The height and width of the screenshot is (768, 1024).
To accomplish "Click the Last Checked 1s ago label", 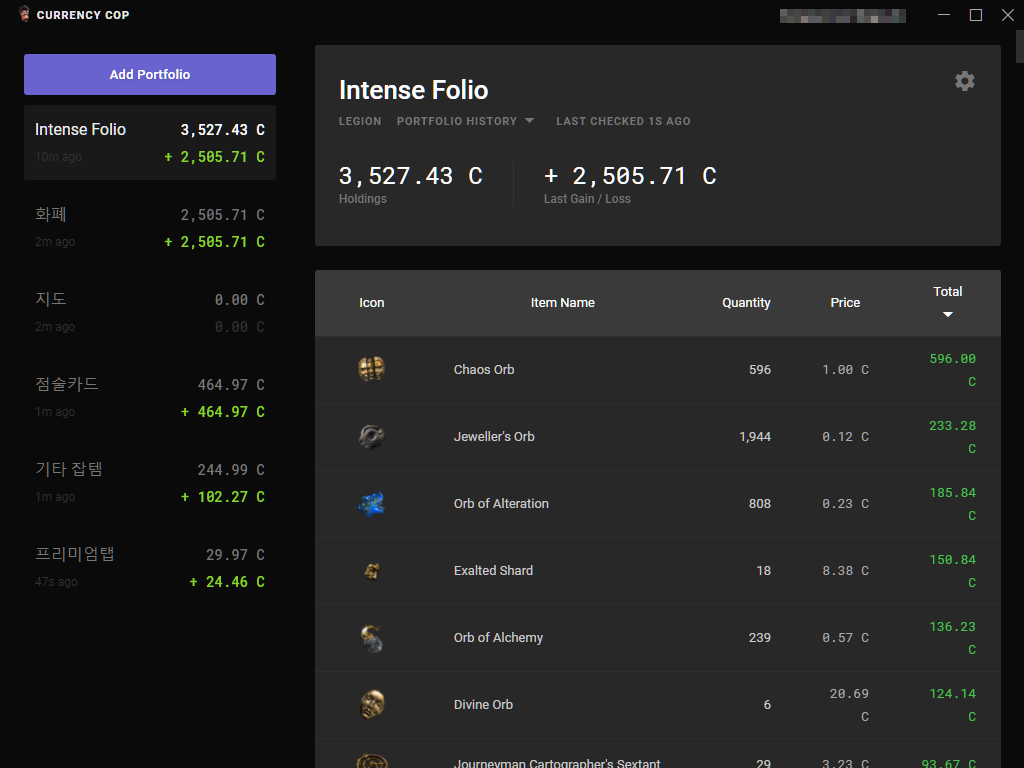I will coord(623,121).
